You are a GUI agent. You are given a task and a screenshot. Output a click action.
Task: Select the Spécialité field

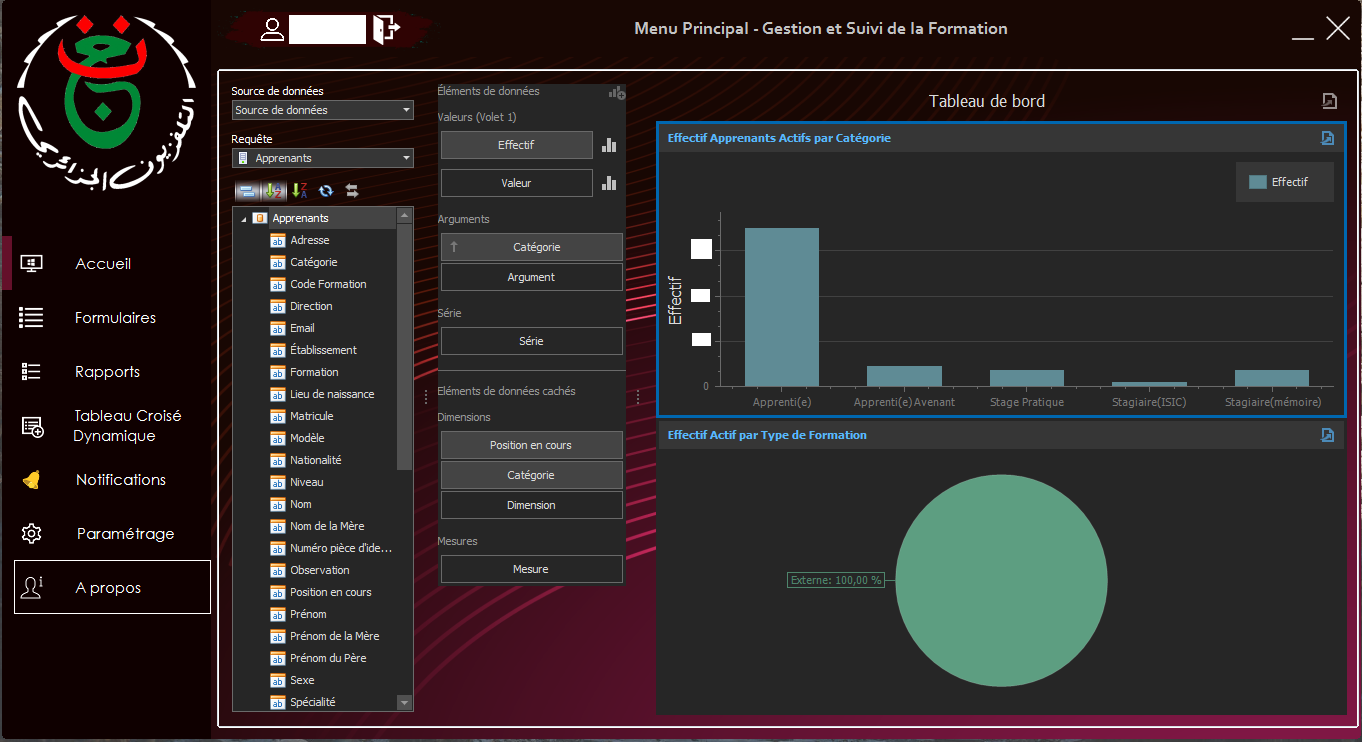(x=312, y=702)
